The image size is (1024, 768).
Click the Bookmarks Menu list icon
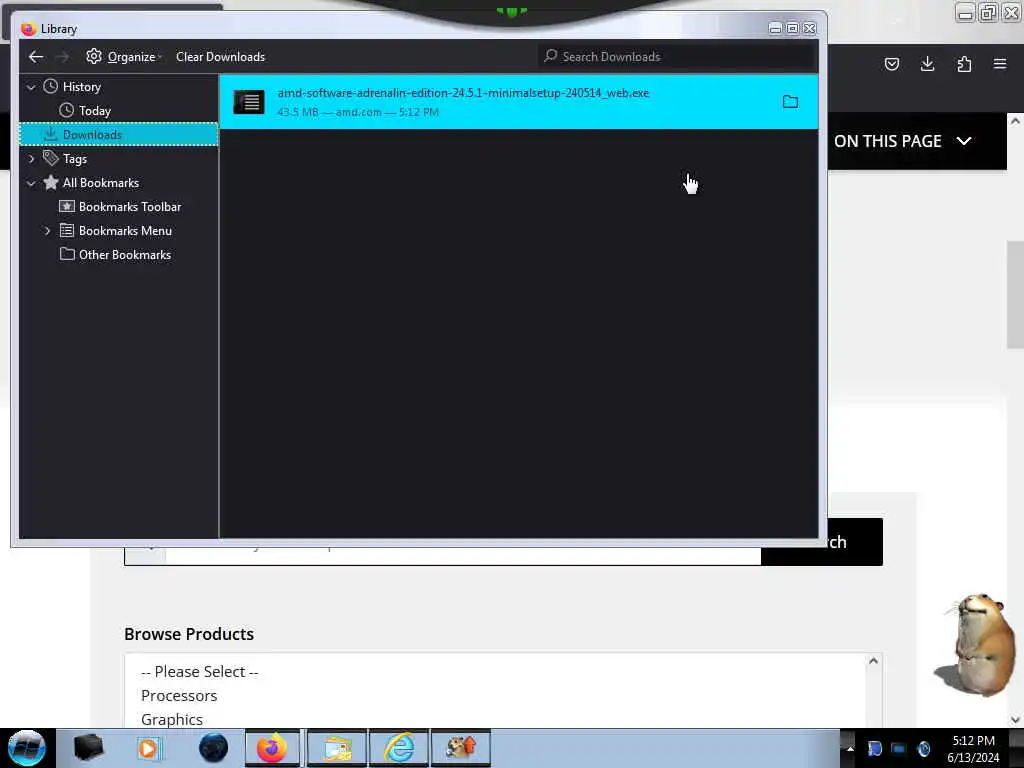[x=67, y=230]
